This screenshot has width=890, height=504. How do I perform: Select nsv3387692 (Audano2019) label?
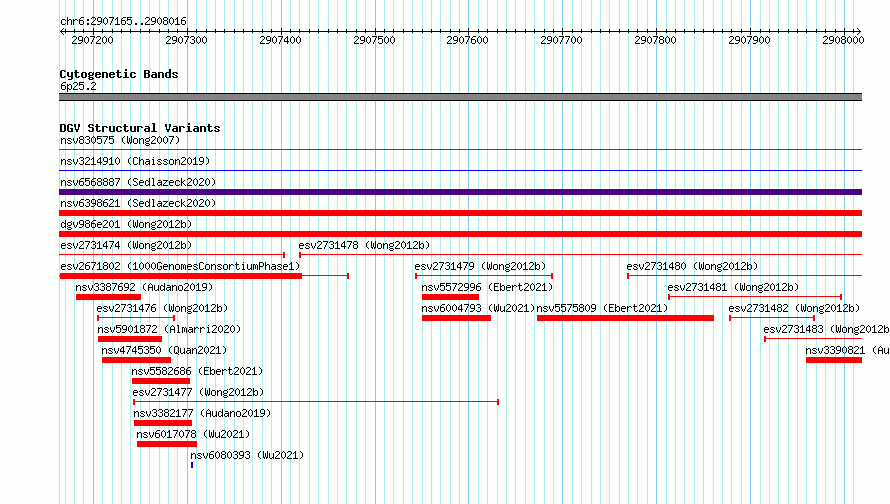144,287
